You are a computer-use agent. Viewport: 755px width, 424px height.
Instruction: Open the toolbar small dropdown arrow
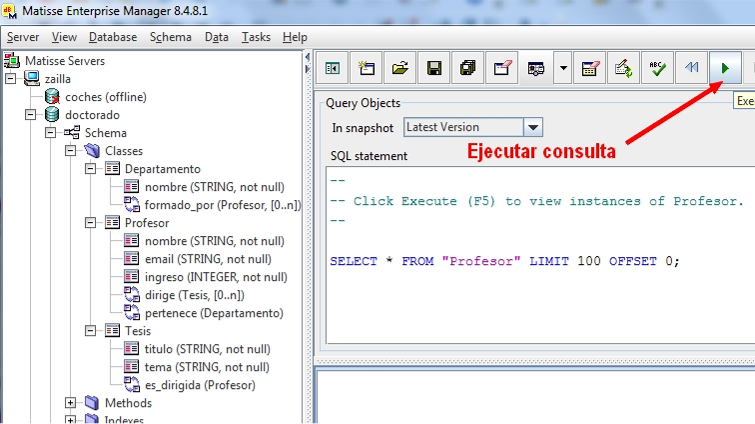coord(562,68)
